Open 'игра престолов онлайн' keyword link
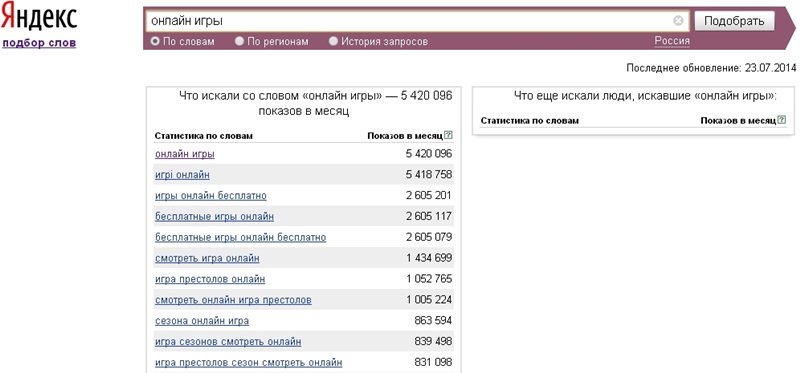Image resolution: width=800 pixels, height=373 pixels. coord(210,279)
